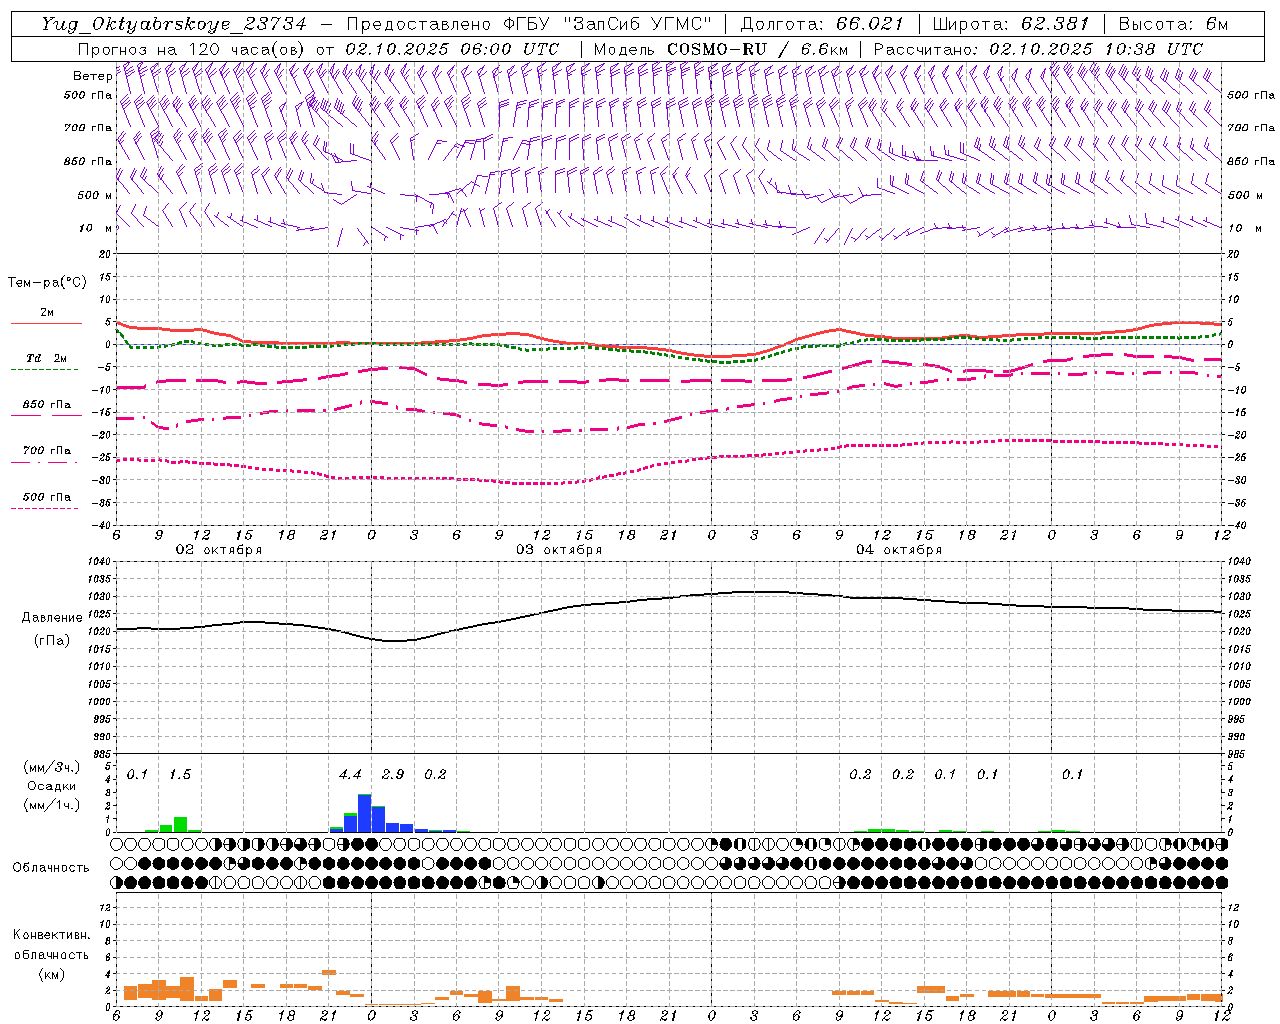This screenshot has height=1024, width=1280.
Task: Click the Высота: 6м header value
Action: pyautogui.click(x=1172, y=24)
